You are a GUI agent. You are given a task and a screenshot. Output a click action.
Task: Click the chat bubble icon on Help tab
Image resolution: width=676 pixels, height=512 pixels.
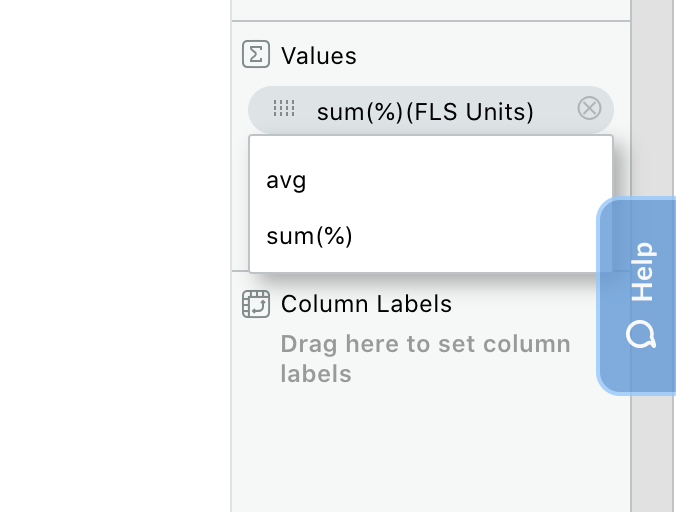(641, 334)
